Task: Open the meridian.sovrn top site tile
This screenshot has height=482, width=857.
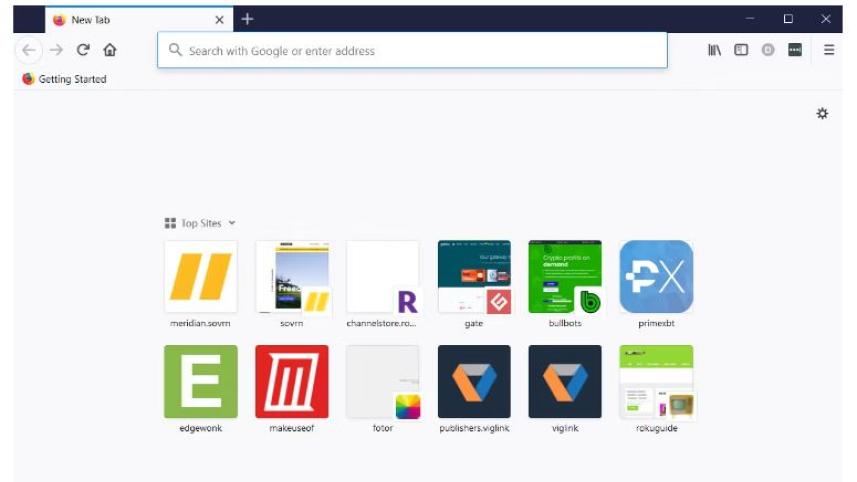Action: point(201,277)
